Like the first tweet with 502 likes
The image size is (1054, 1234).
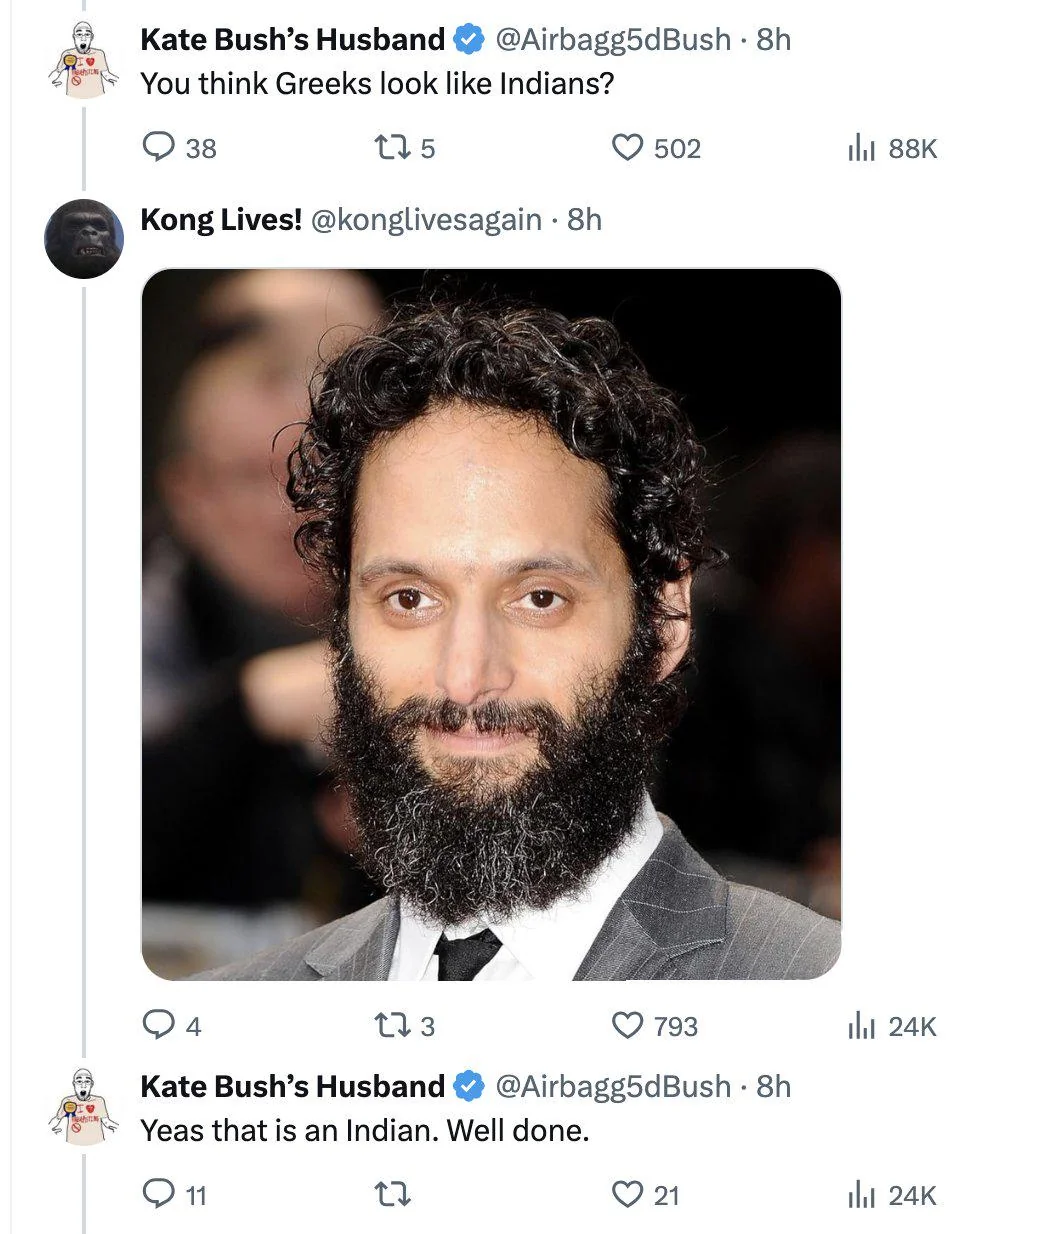point(655,148)
